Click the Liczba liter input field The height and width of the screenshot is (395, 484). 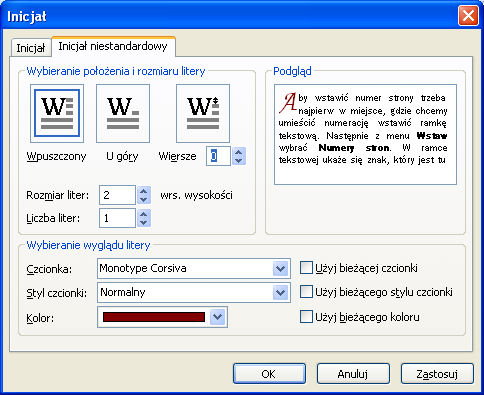coord(117,218)
